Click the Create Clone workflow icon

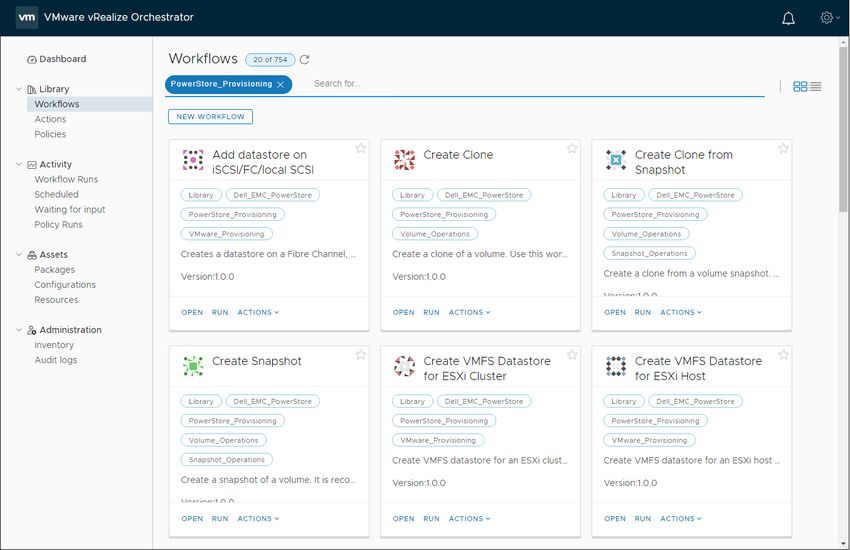coord(404,160)
